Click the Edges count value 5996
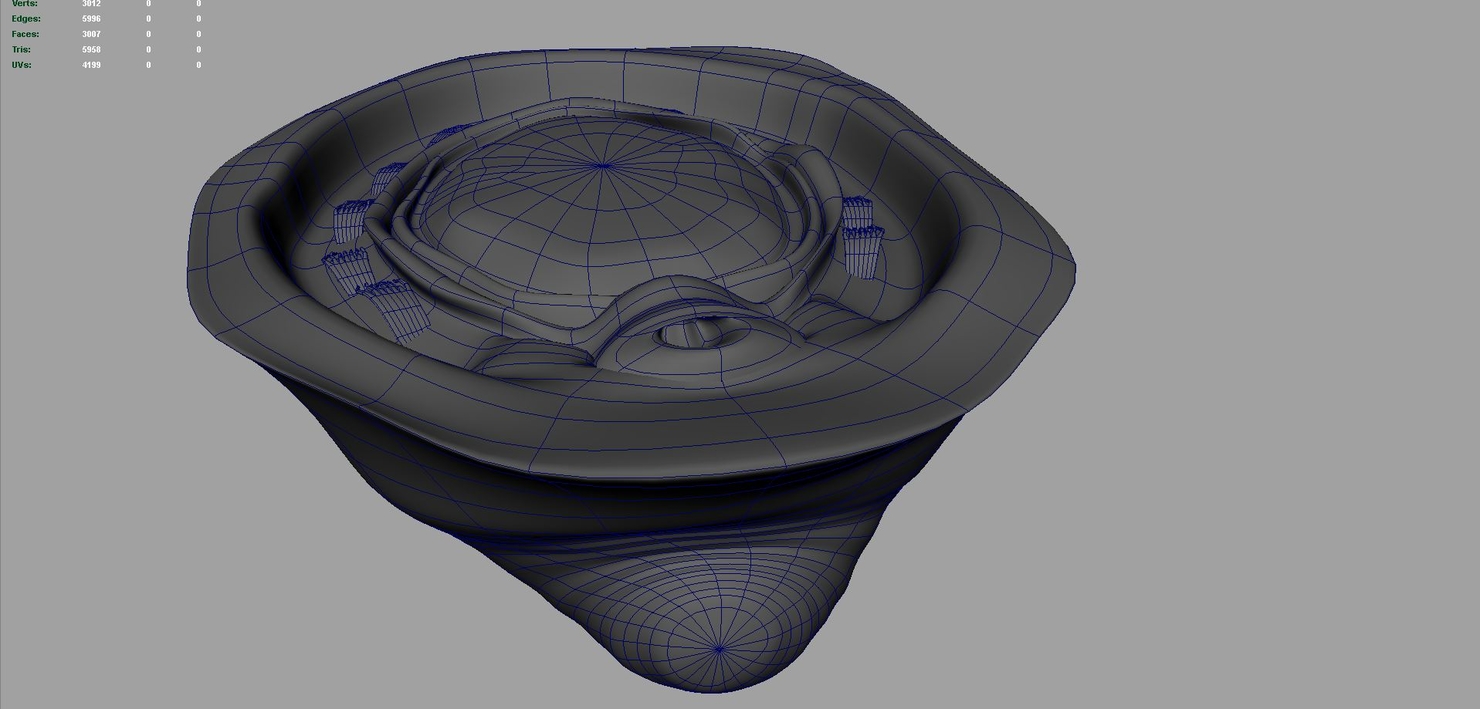The image size is (1480, 709). point(91,19)
